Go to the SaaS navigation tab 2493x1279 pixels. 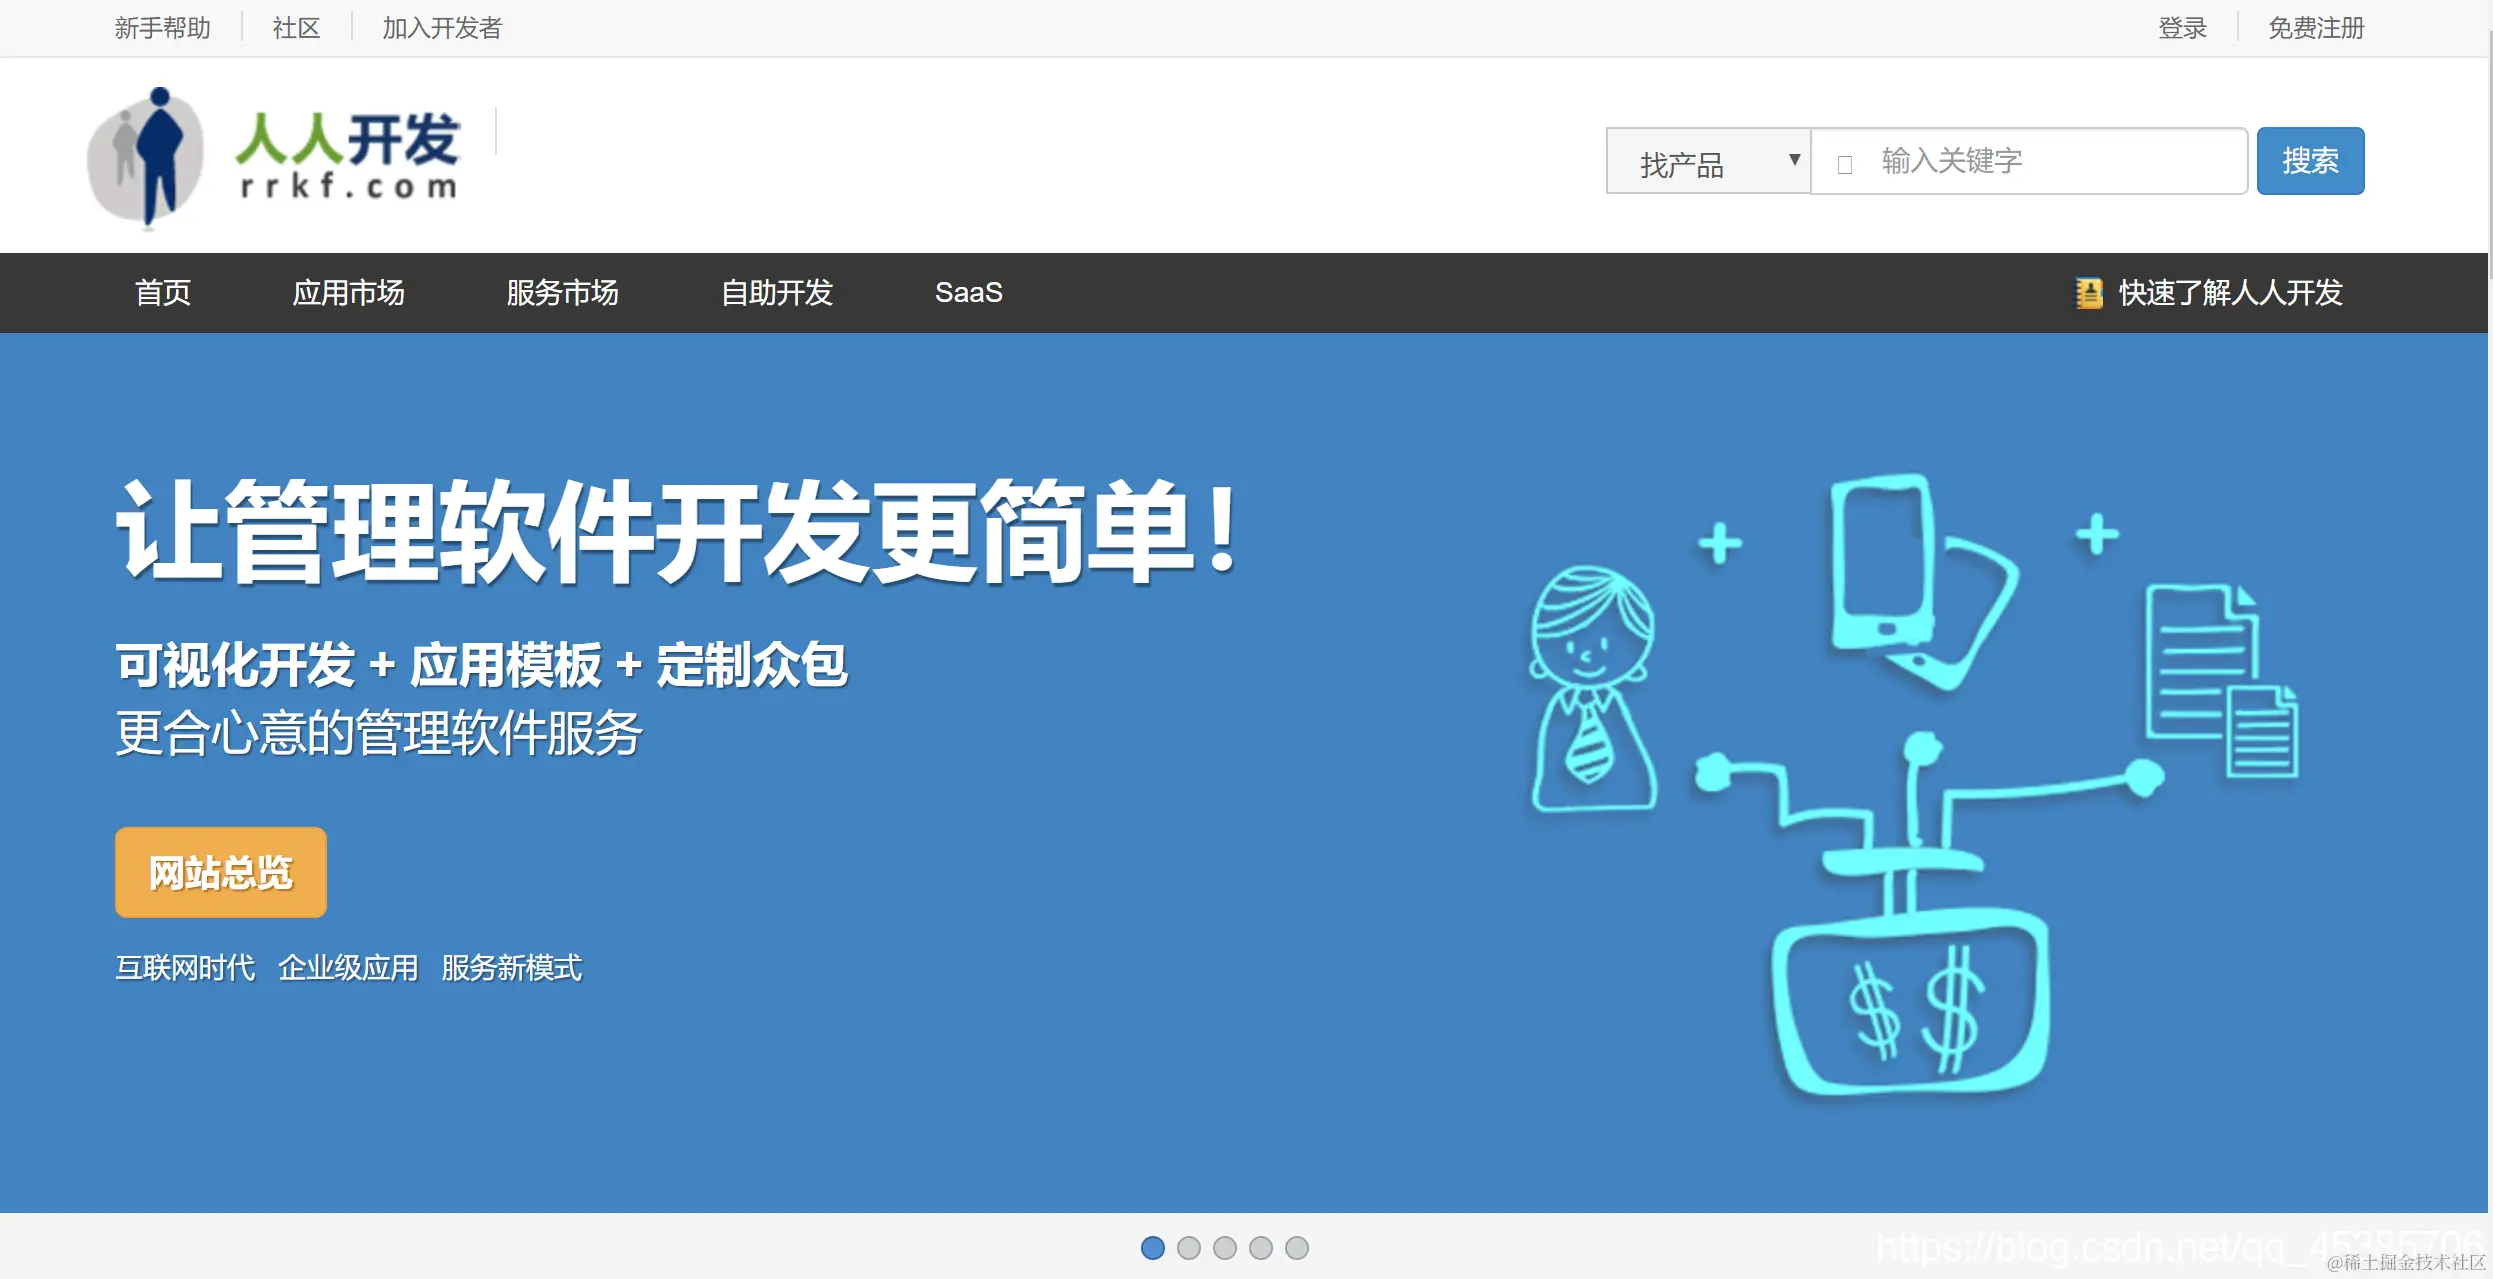tap(968, 293)
